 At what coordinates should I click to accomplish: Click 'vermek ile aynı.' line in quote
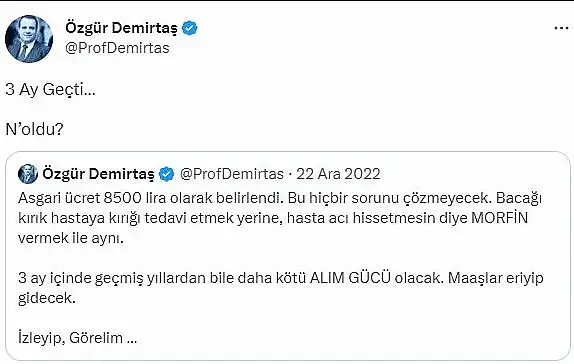tap(71, 238)
